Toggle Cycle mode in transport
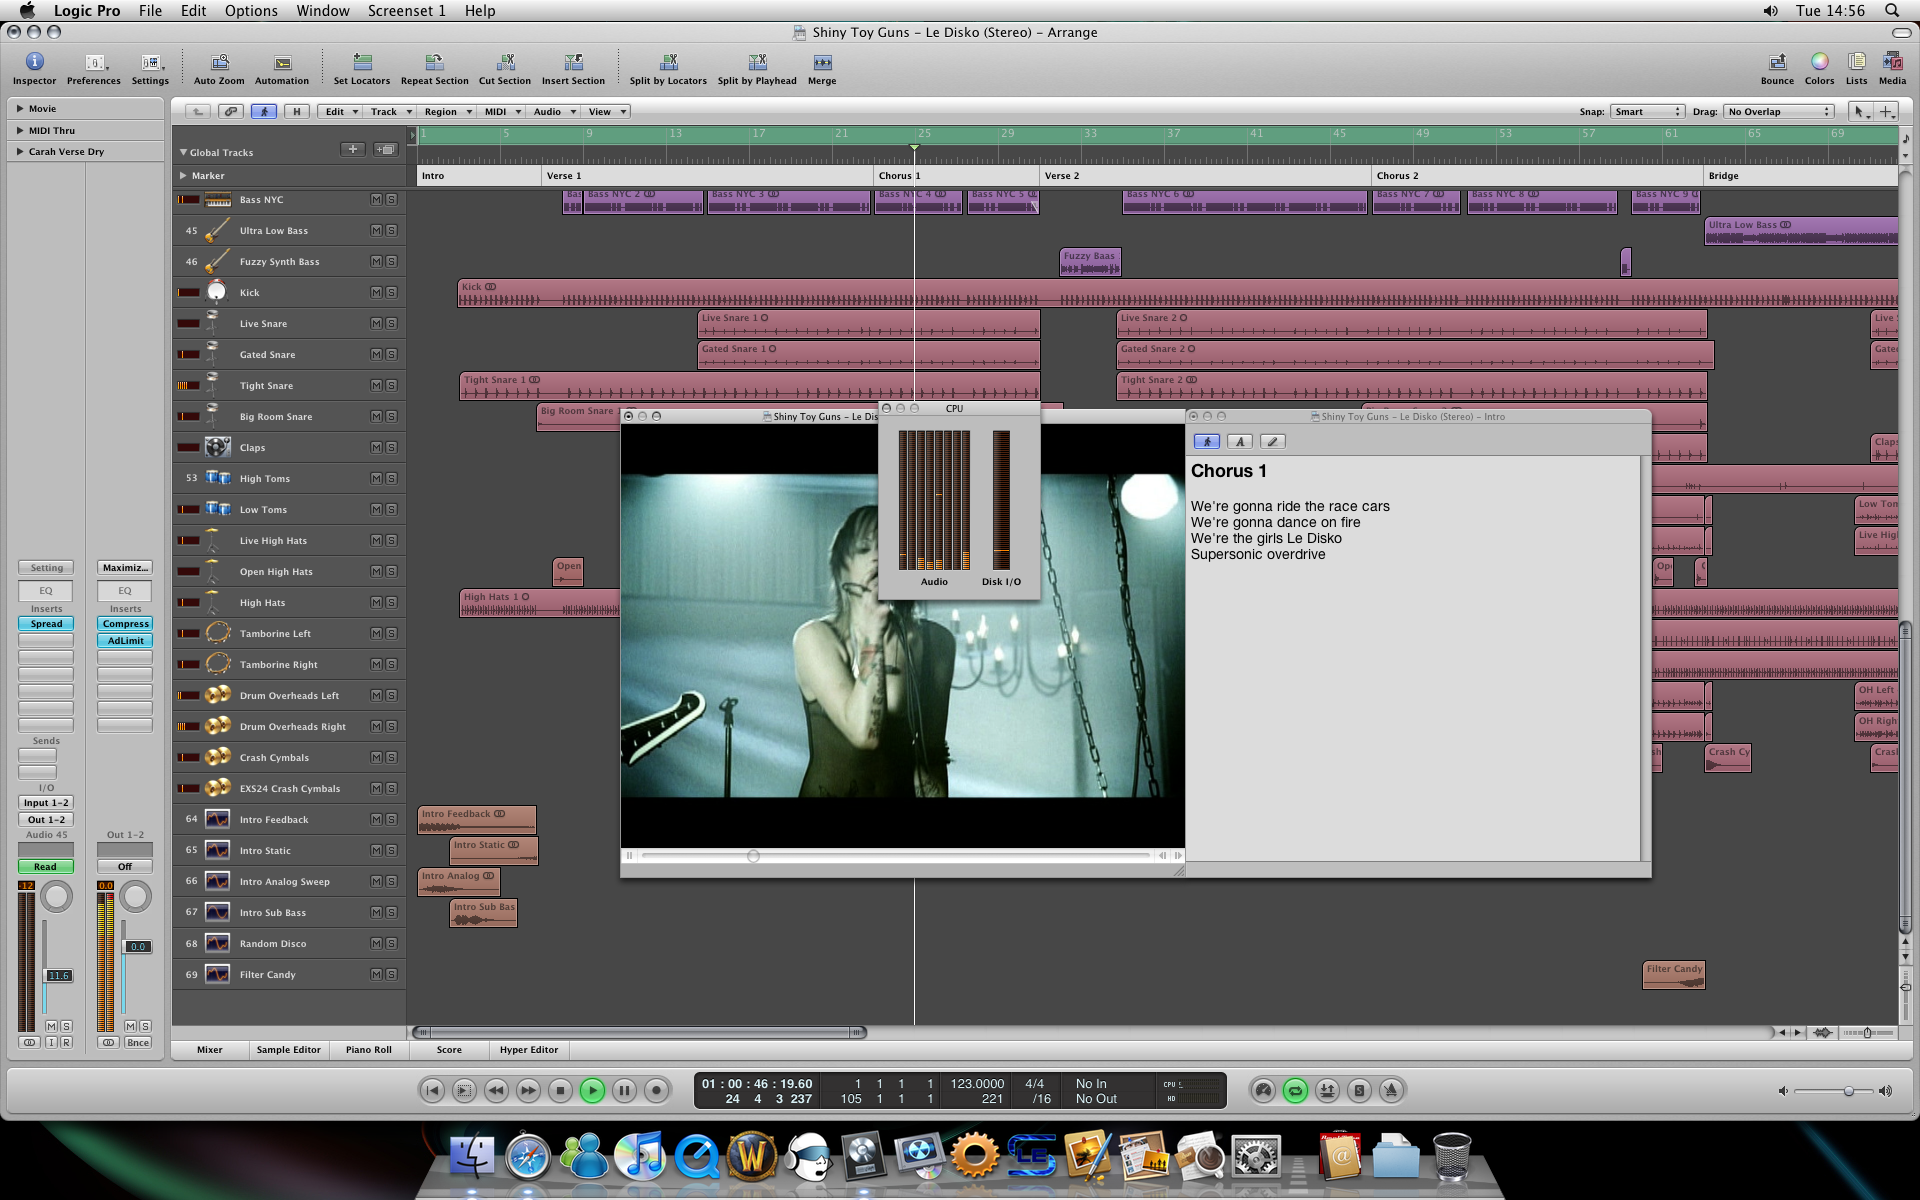1920x1200 pixels. coord(1295,1090)
